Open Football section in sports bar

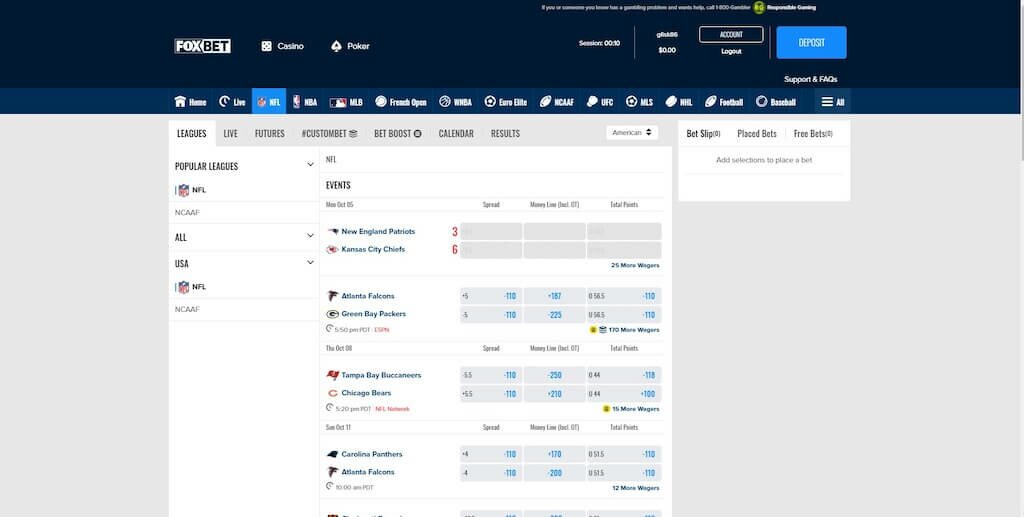(724, 102)
